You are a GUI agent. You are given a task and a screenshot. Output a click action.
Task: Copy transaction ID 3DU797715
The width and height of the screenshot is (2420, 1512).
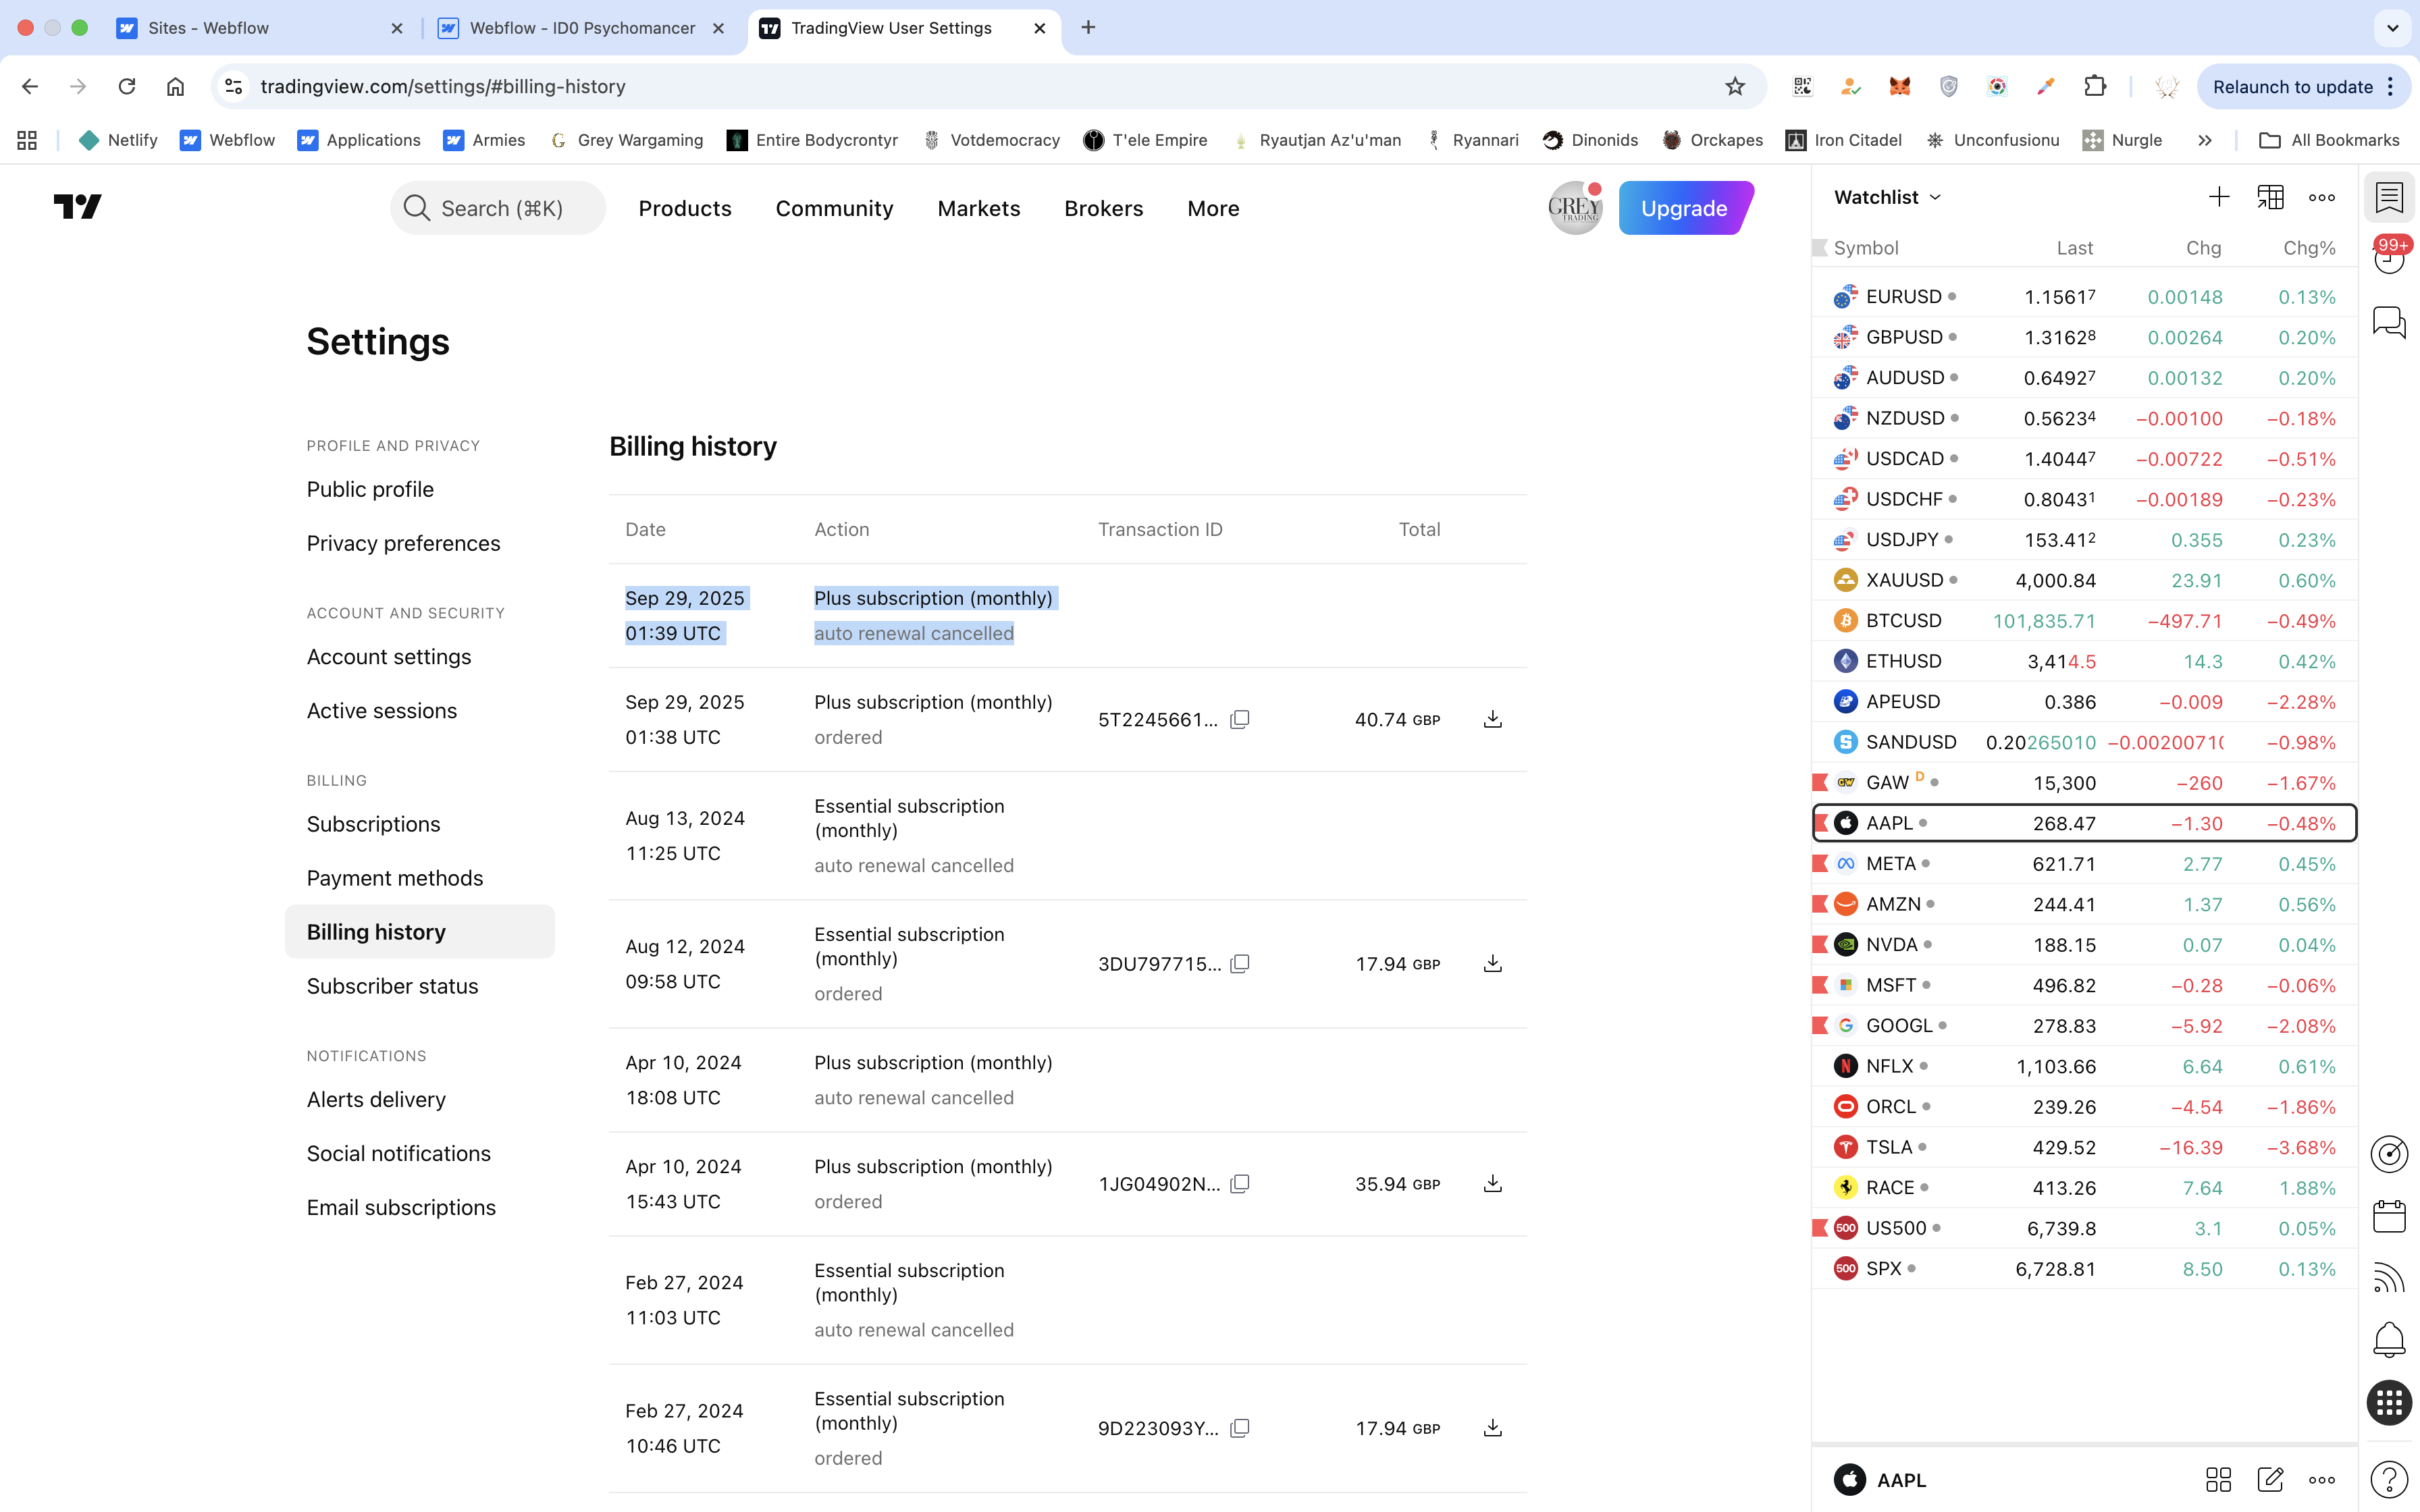[1240, 964]
